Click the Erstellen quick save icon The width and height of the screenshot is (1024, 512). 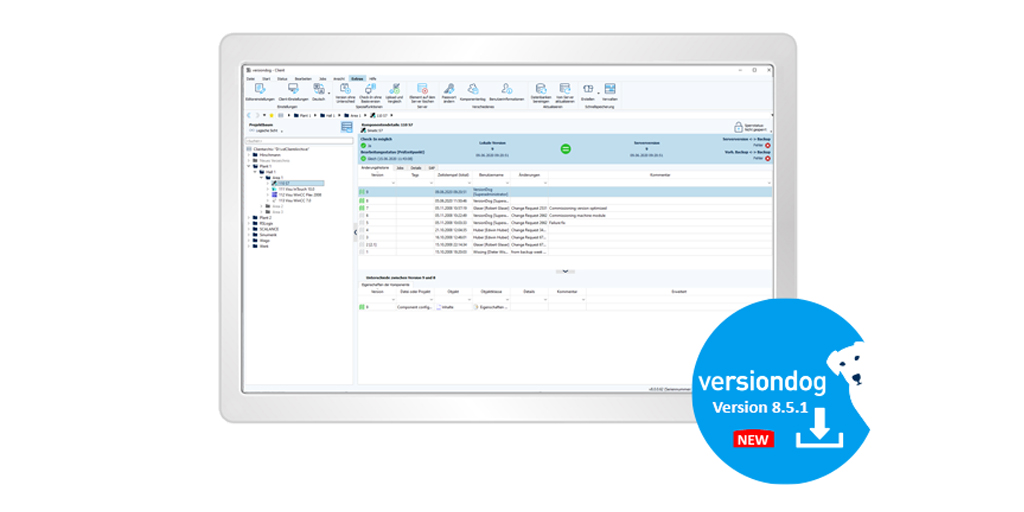[x=588, y=89]
